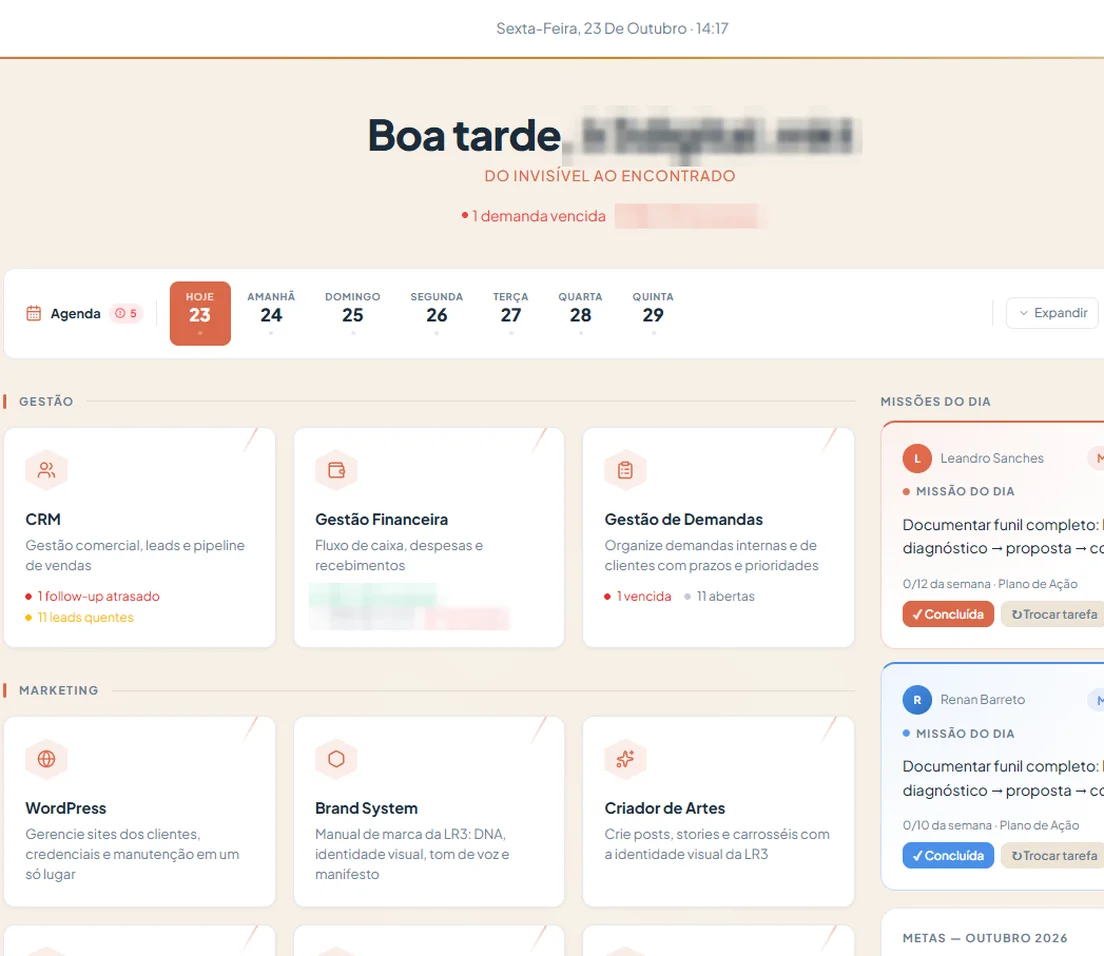Screen dimensions: 1104x956
Task: Click the 'Sexta-Feira, 23 De Outubro · 14:17' date text
Action: (613, 28)
